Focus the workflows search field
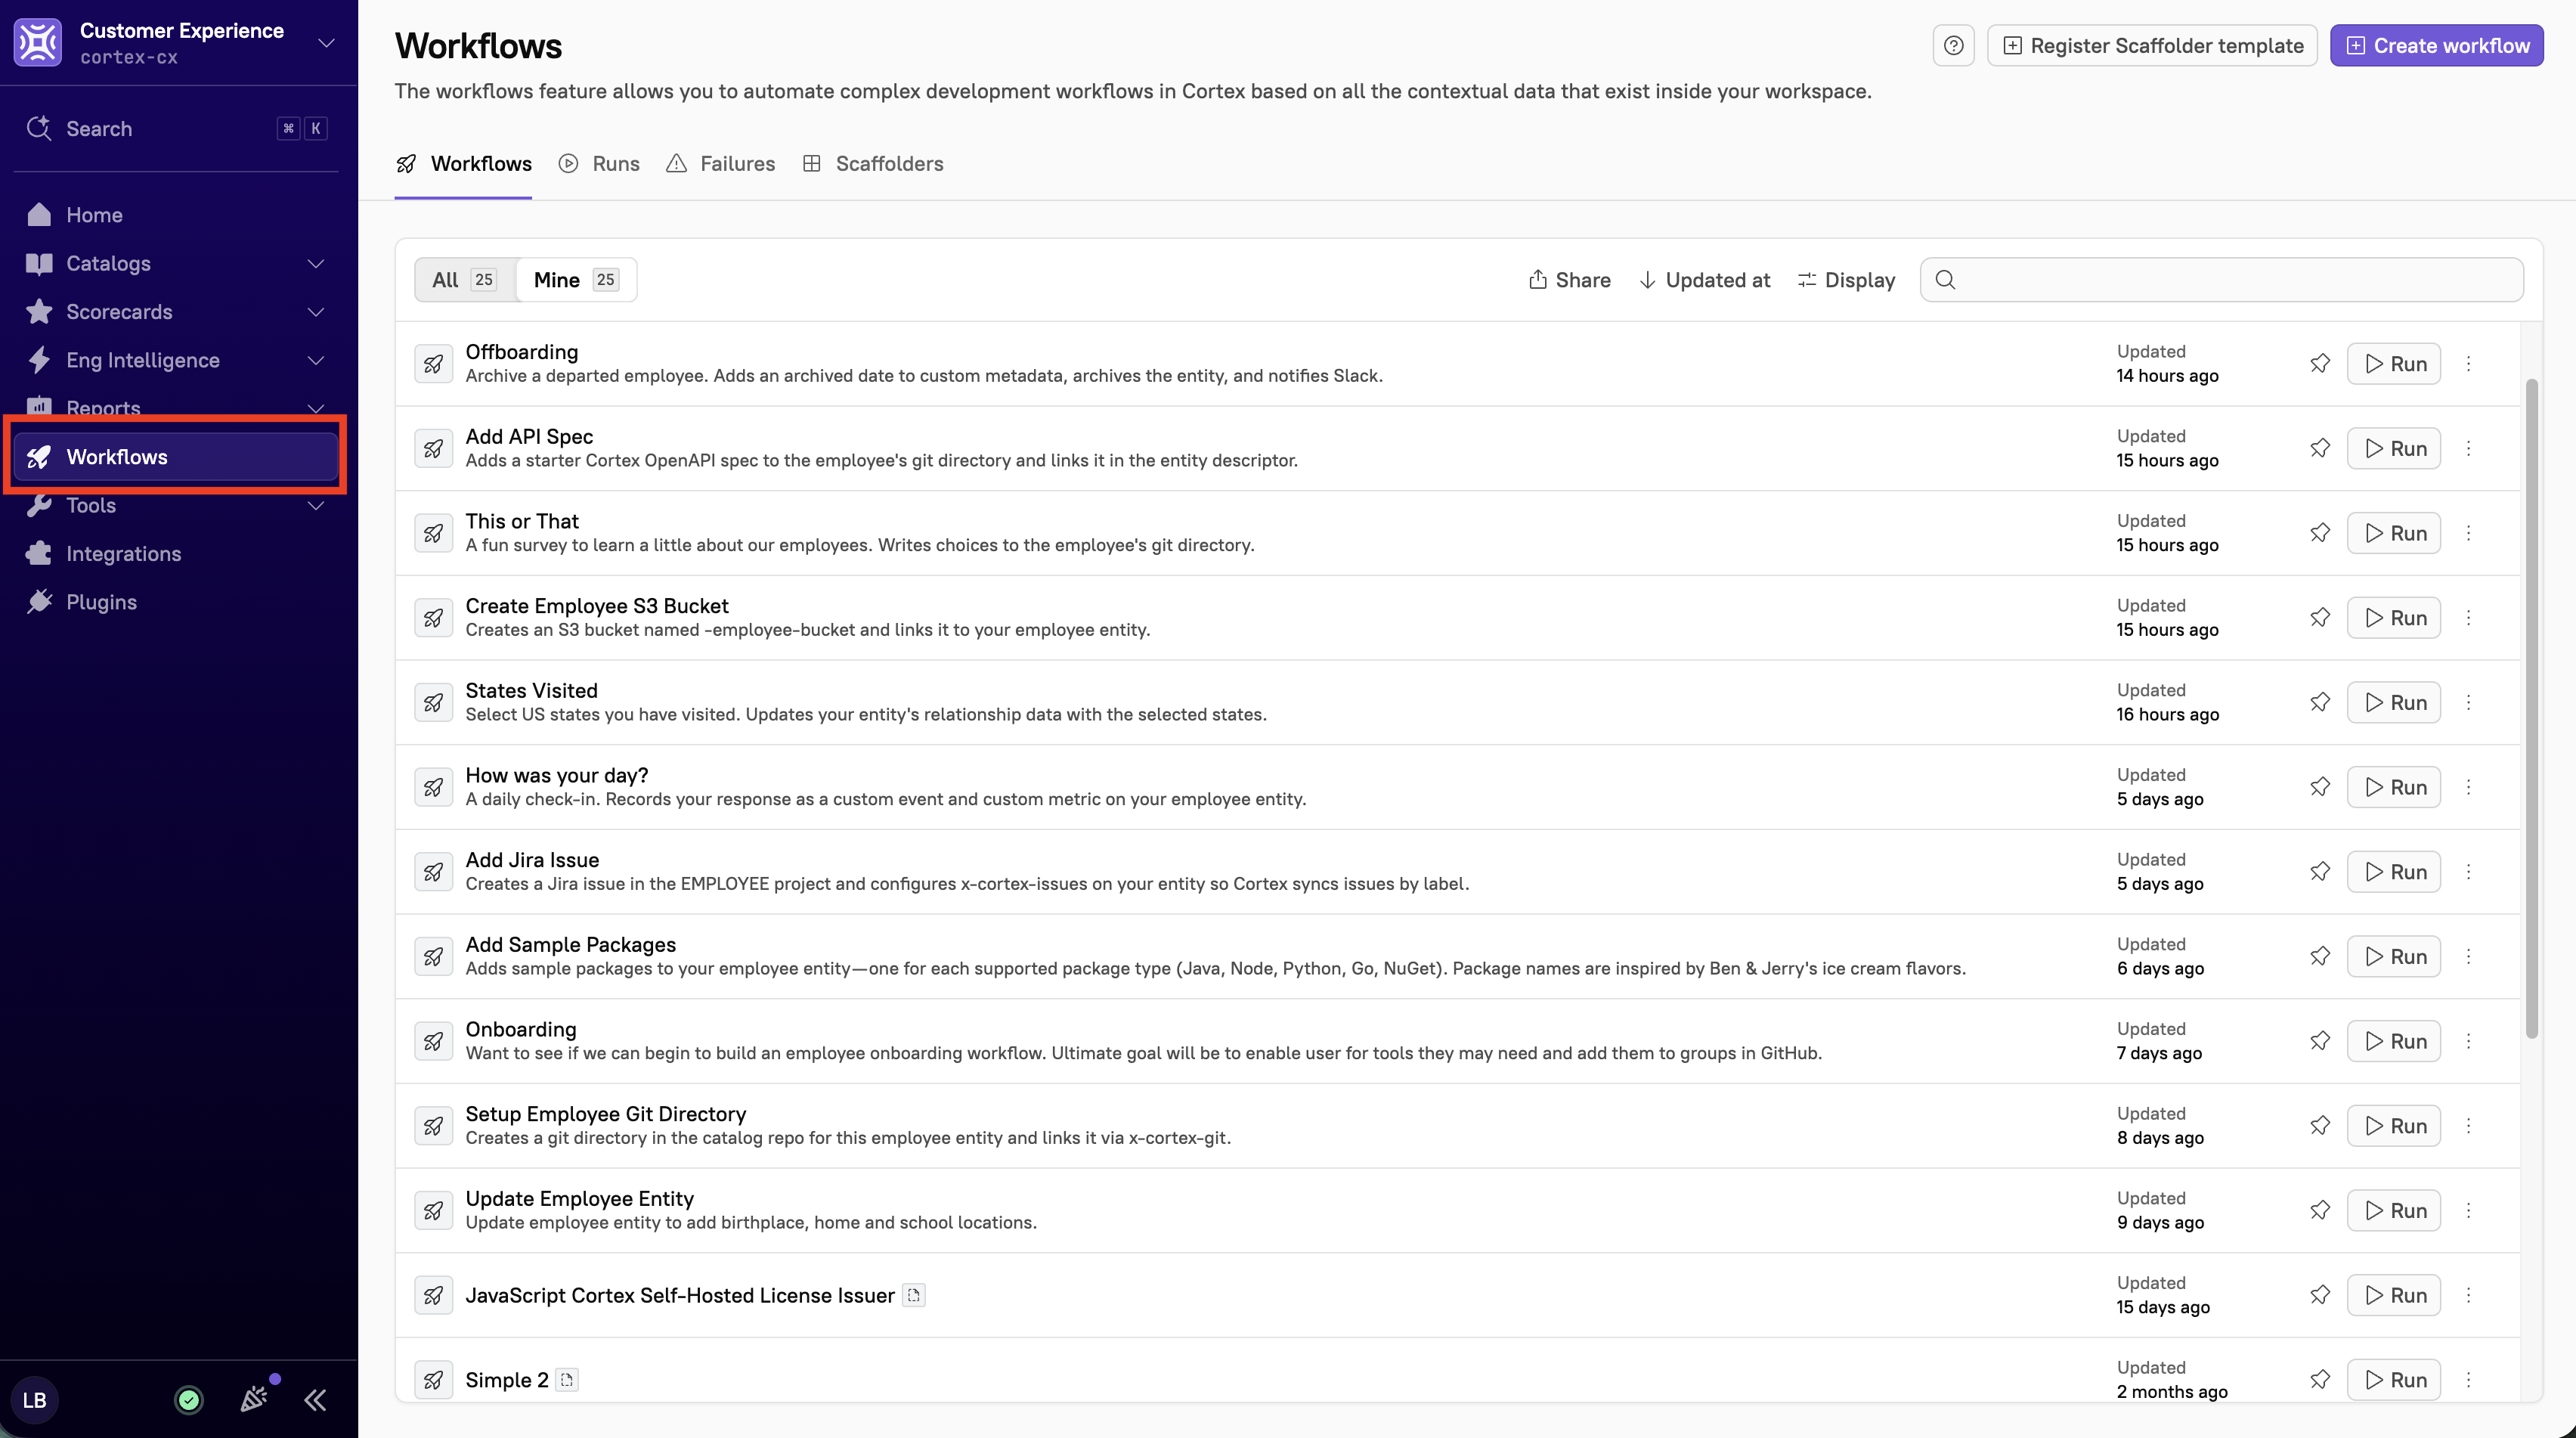This screenshot has width=2576, height=1438. (2221, 280)
